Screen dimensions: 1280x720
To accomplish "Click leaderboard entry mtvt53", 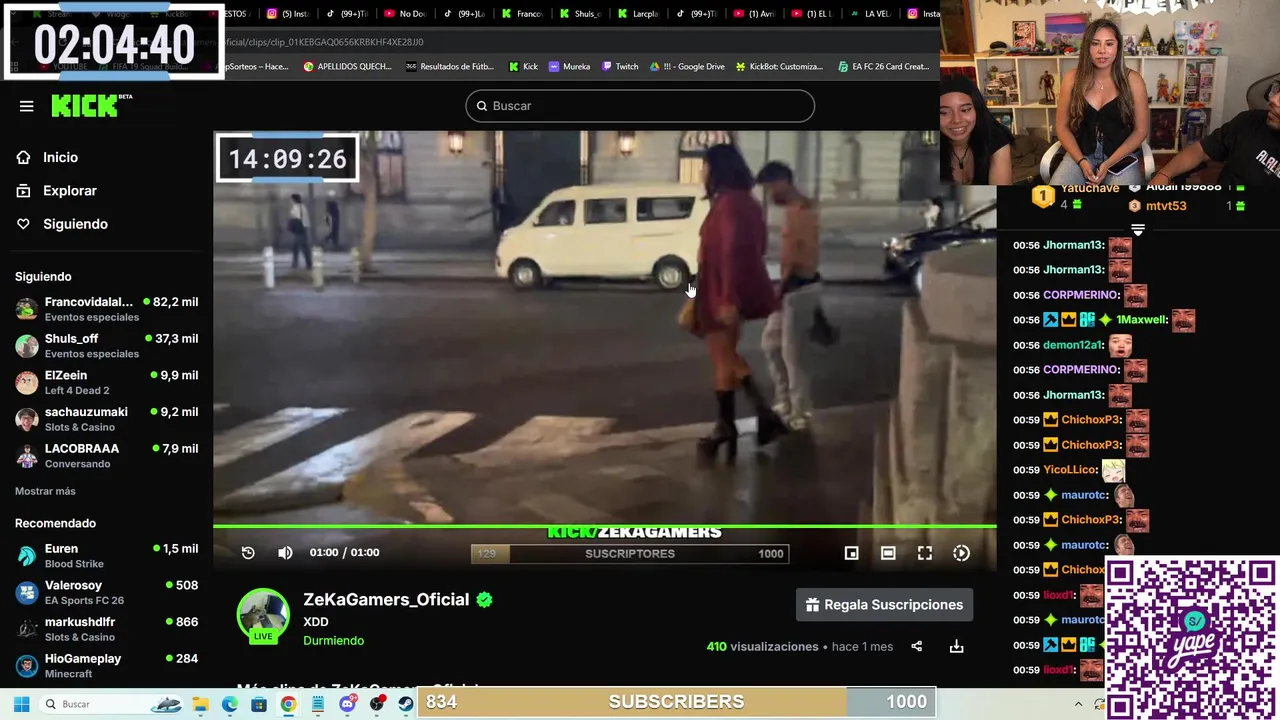I will coord(1166,206).
